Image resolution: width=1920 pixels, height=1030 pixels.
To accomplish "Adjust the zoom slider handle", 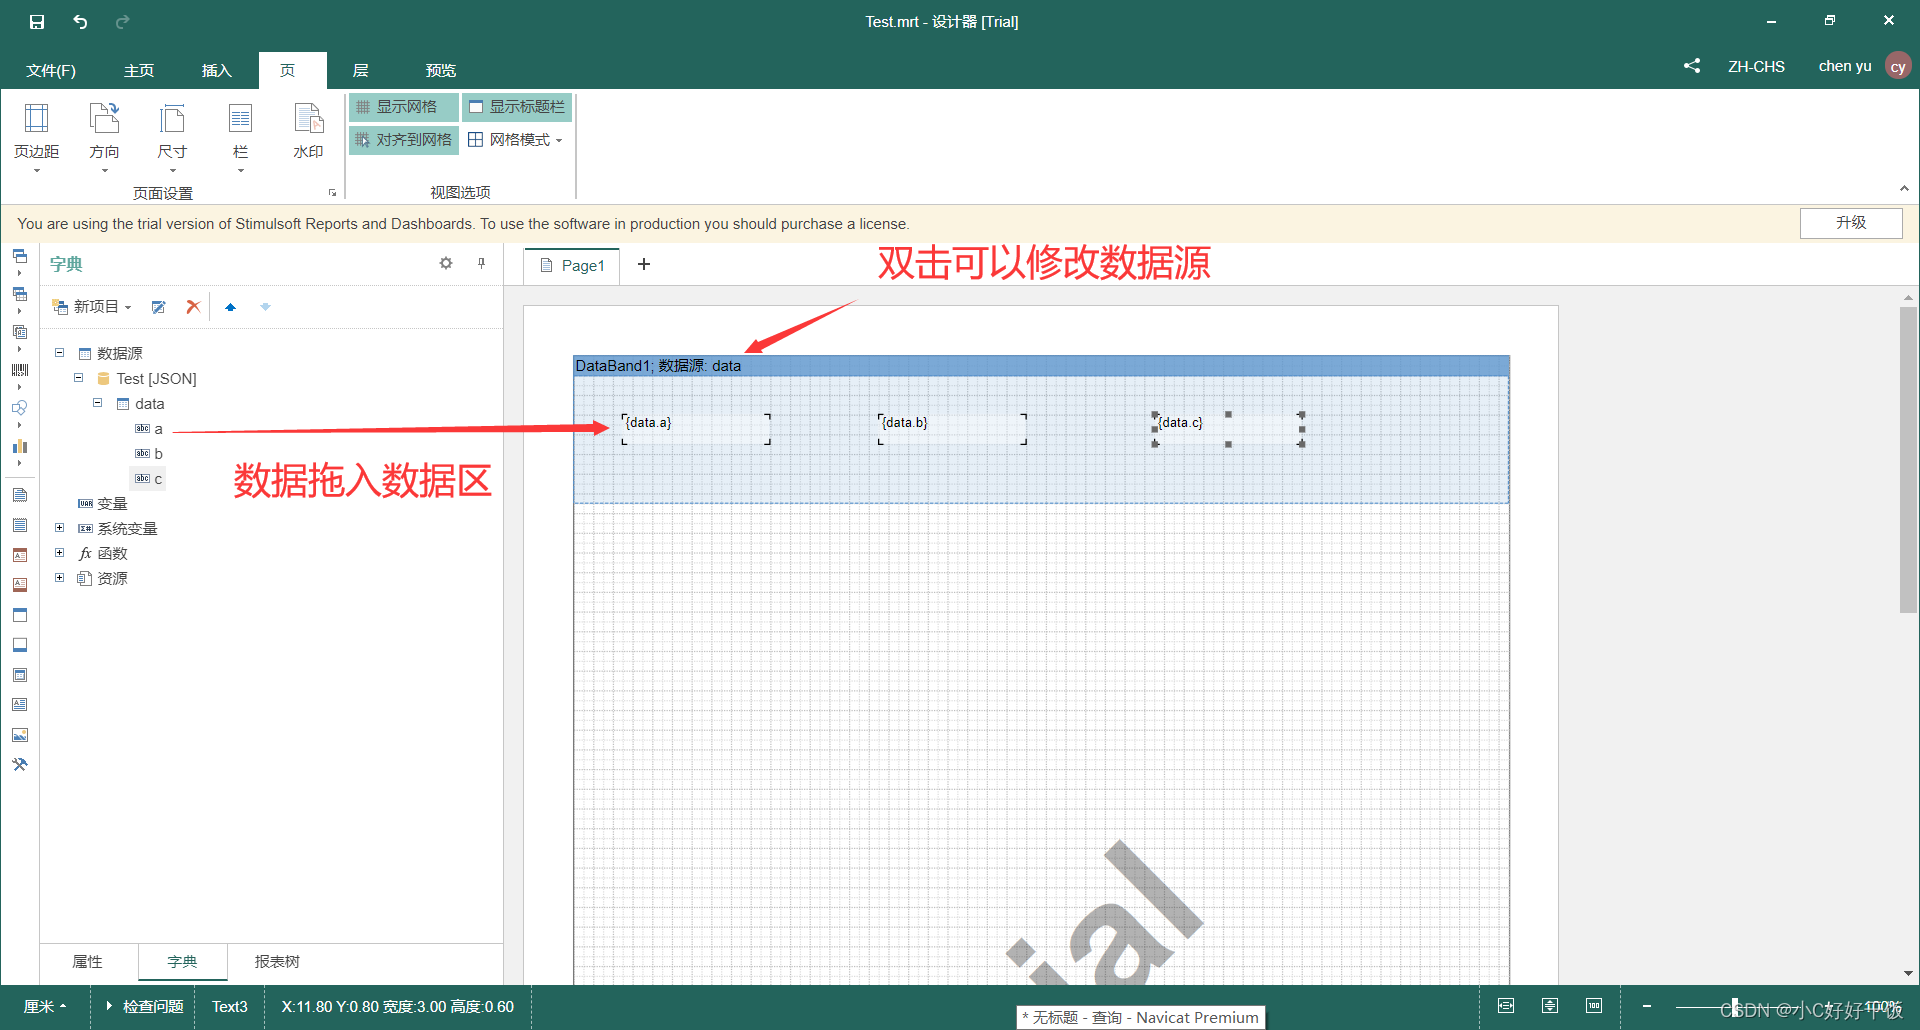I will (1736, 1006).
